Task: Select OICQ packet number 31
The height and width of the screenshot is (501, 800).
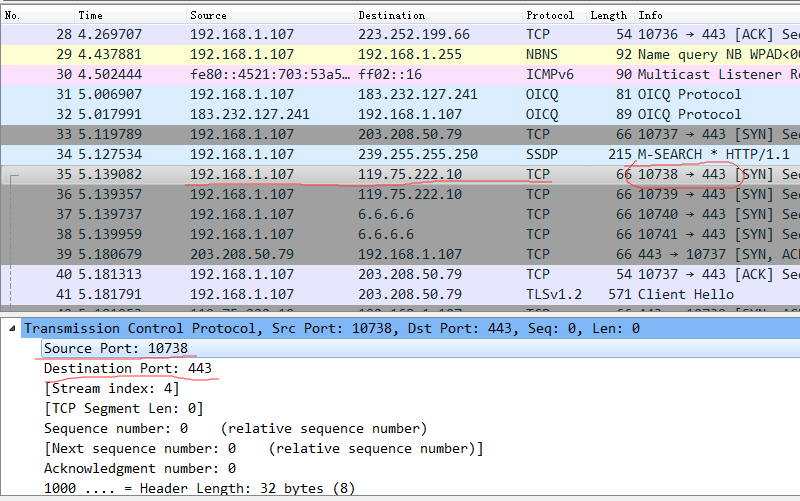Action: [400, 94]
